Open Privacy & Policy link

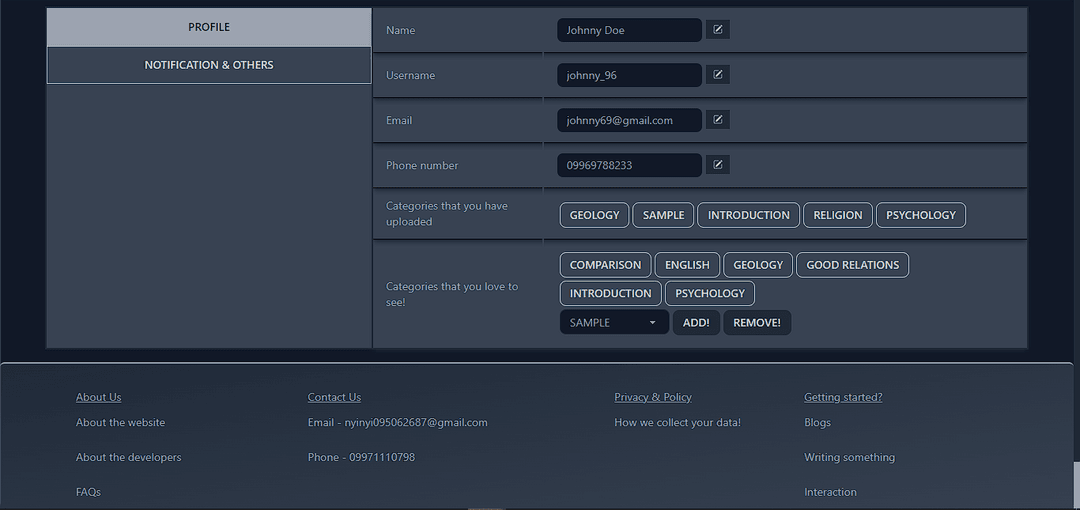pos(653,397)
